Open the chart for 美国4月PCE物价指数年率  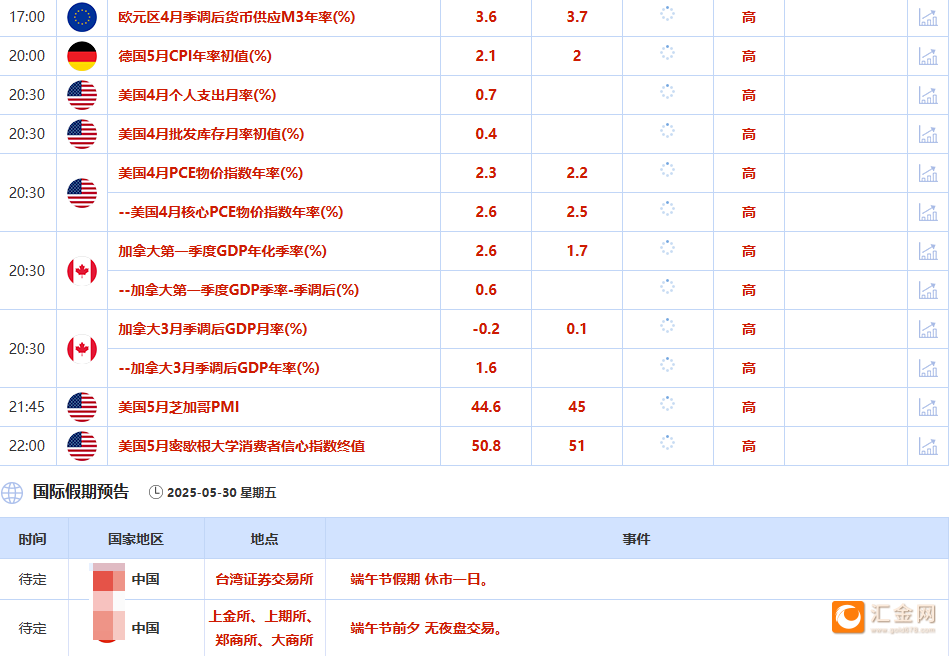[929, 173]
